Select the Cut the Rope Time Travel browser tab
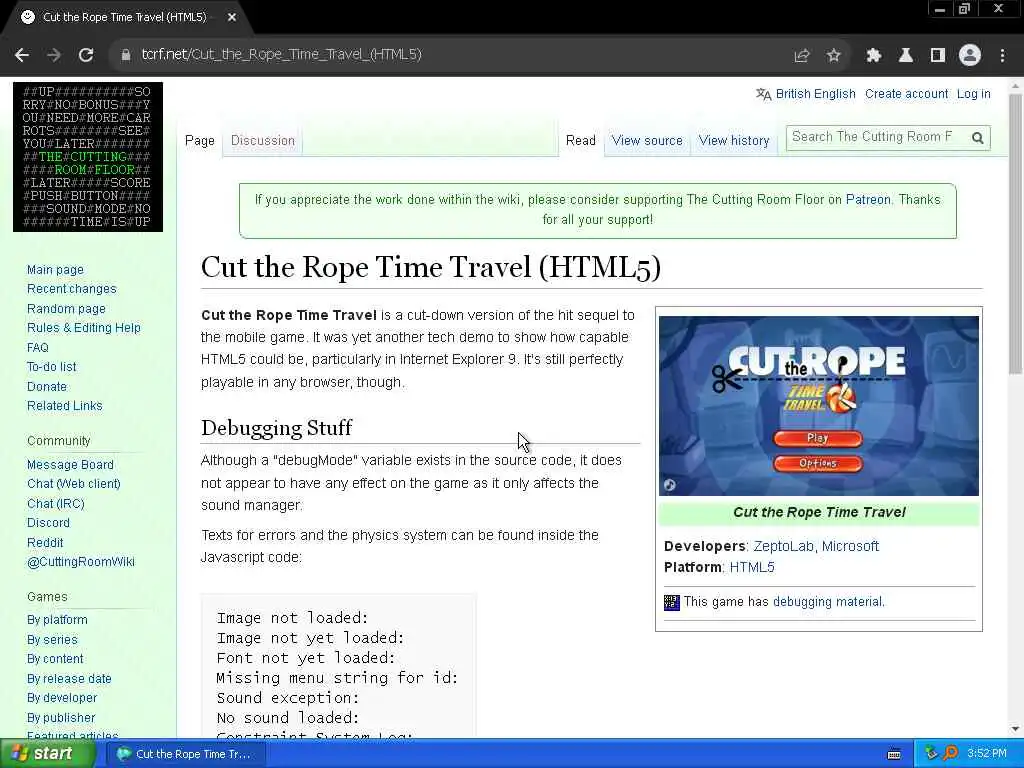 click(x=124, y=18)
